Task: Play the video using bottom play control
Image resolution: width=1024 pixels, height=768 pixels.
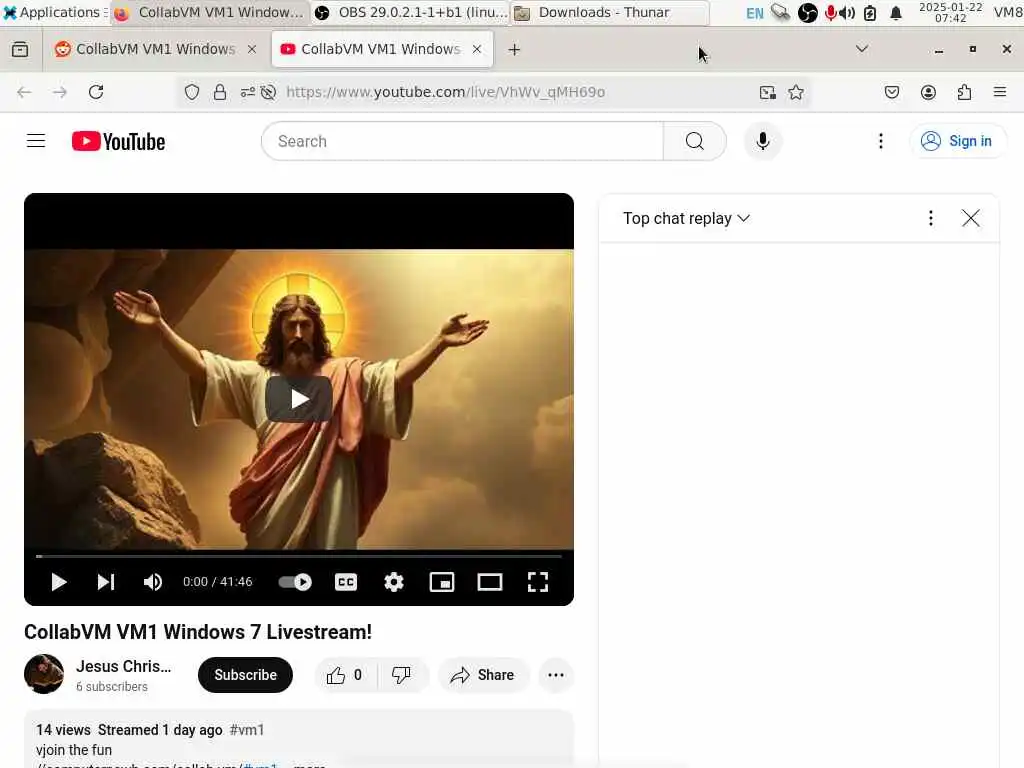Action: (58, 582)
